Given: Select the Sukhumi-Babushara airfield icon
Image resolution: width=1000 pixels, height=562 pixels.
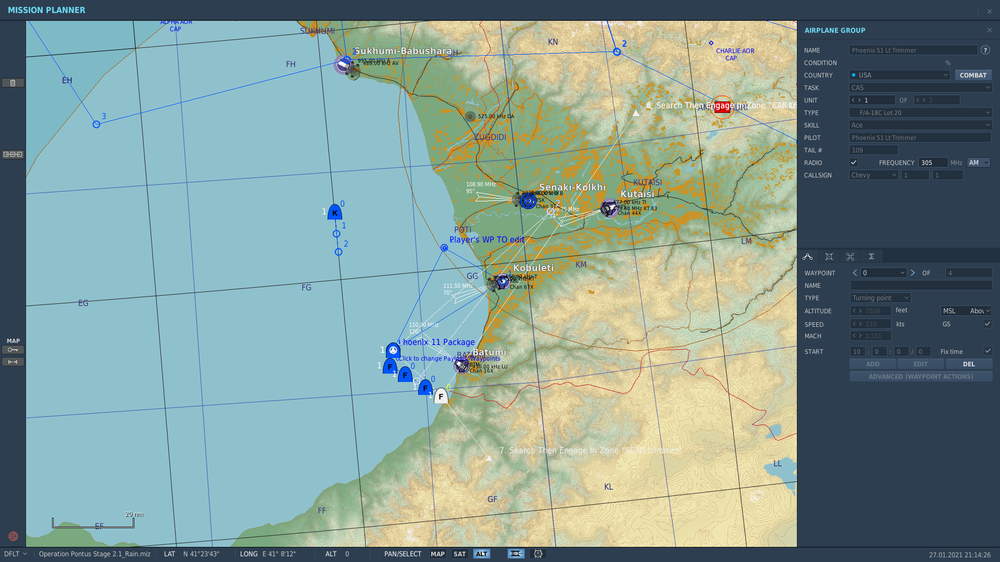Looking at the screenshot, I should (344, 64).
